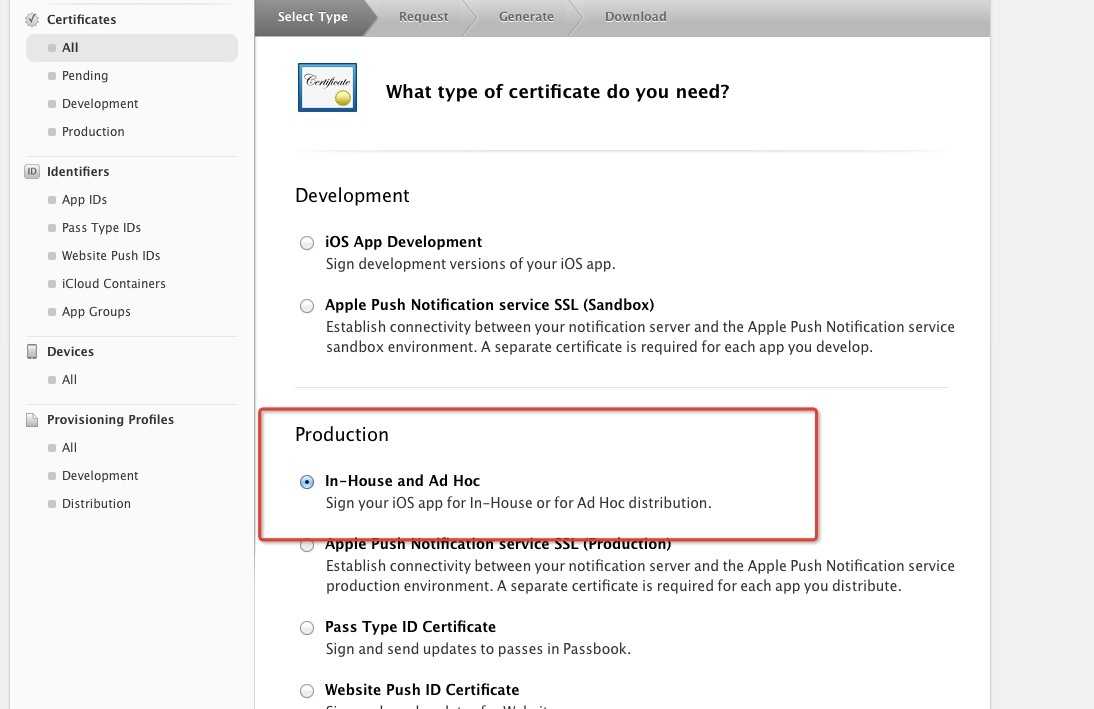1094x709 pixels.
Task: Select Apple Push Notification Sandbox radio button
Action: pyautogui.click(x=307, y=306)
